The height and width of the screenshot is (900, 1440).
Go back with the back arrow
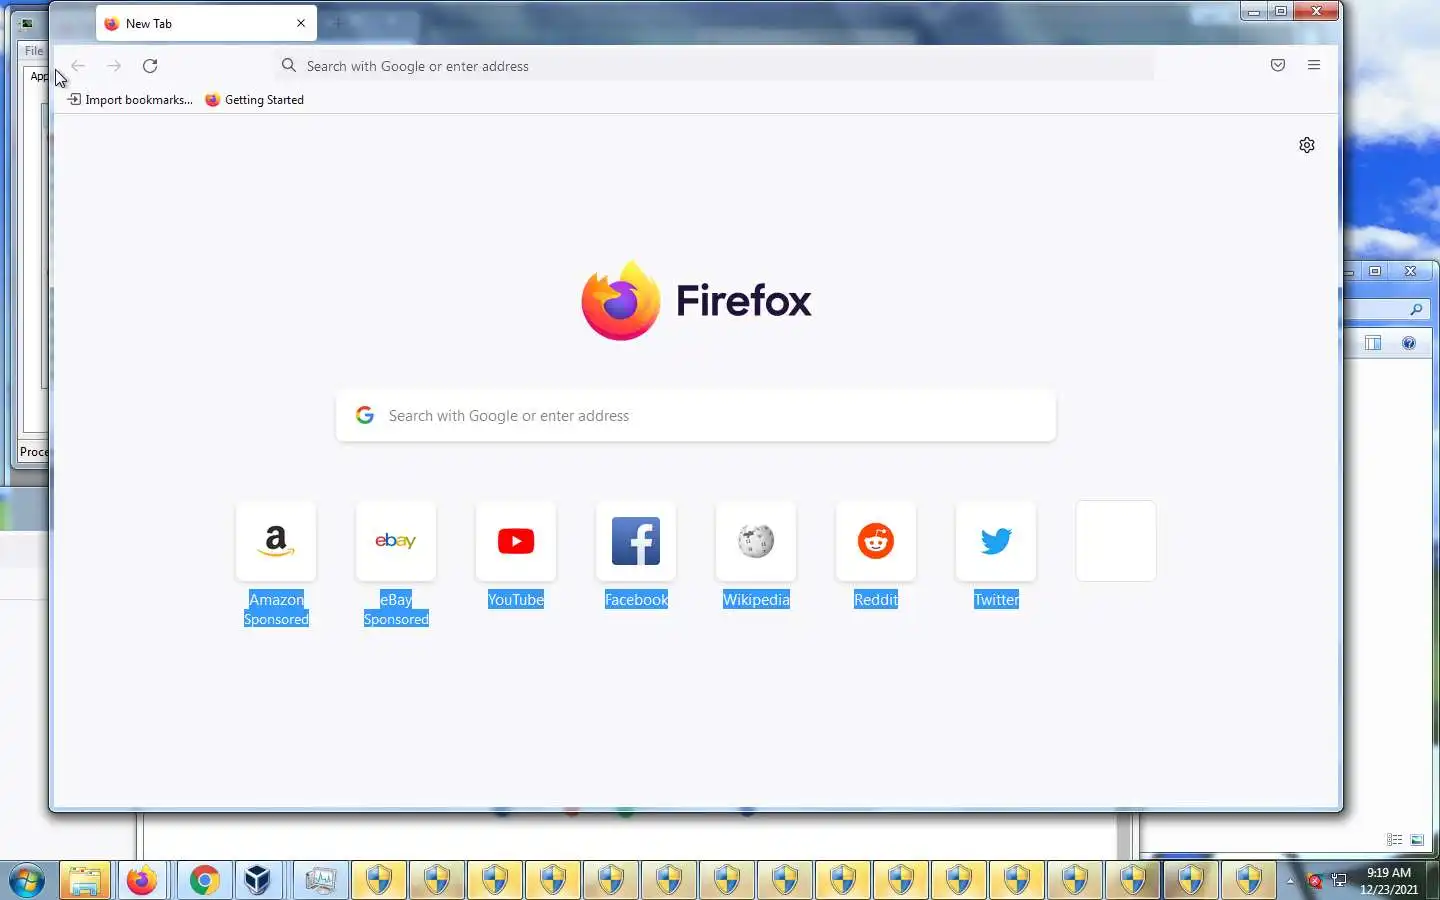[78, 66]
